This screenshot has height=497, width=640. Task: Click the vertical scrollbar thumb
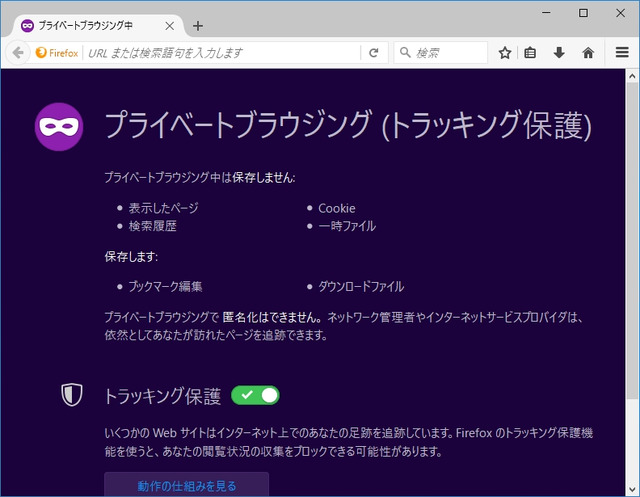tap(632, 241)
